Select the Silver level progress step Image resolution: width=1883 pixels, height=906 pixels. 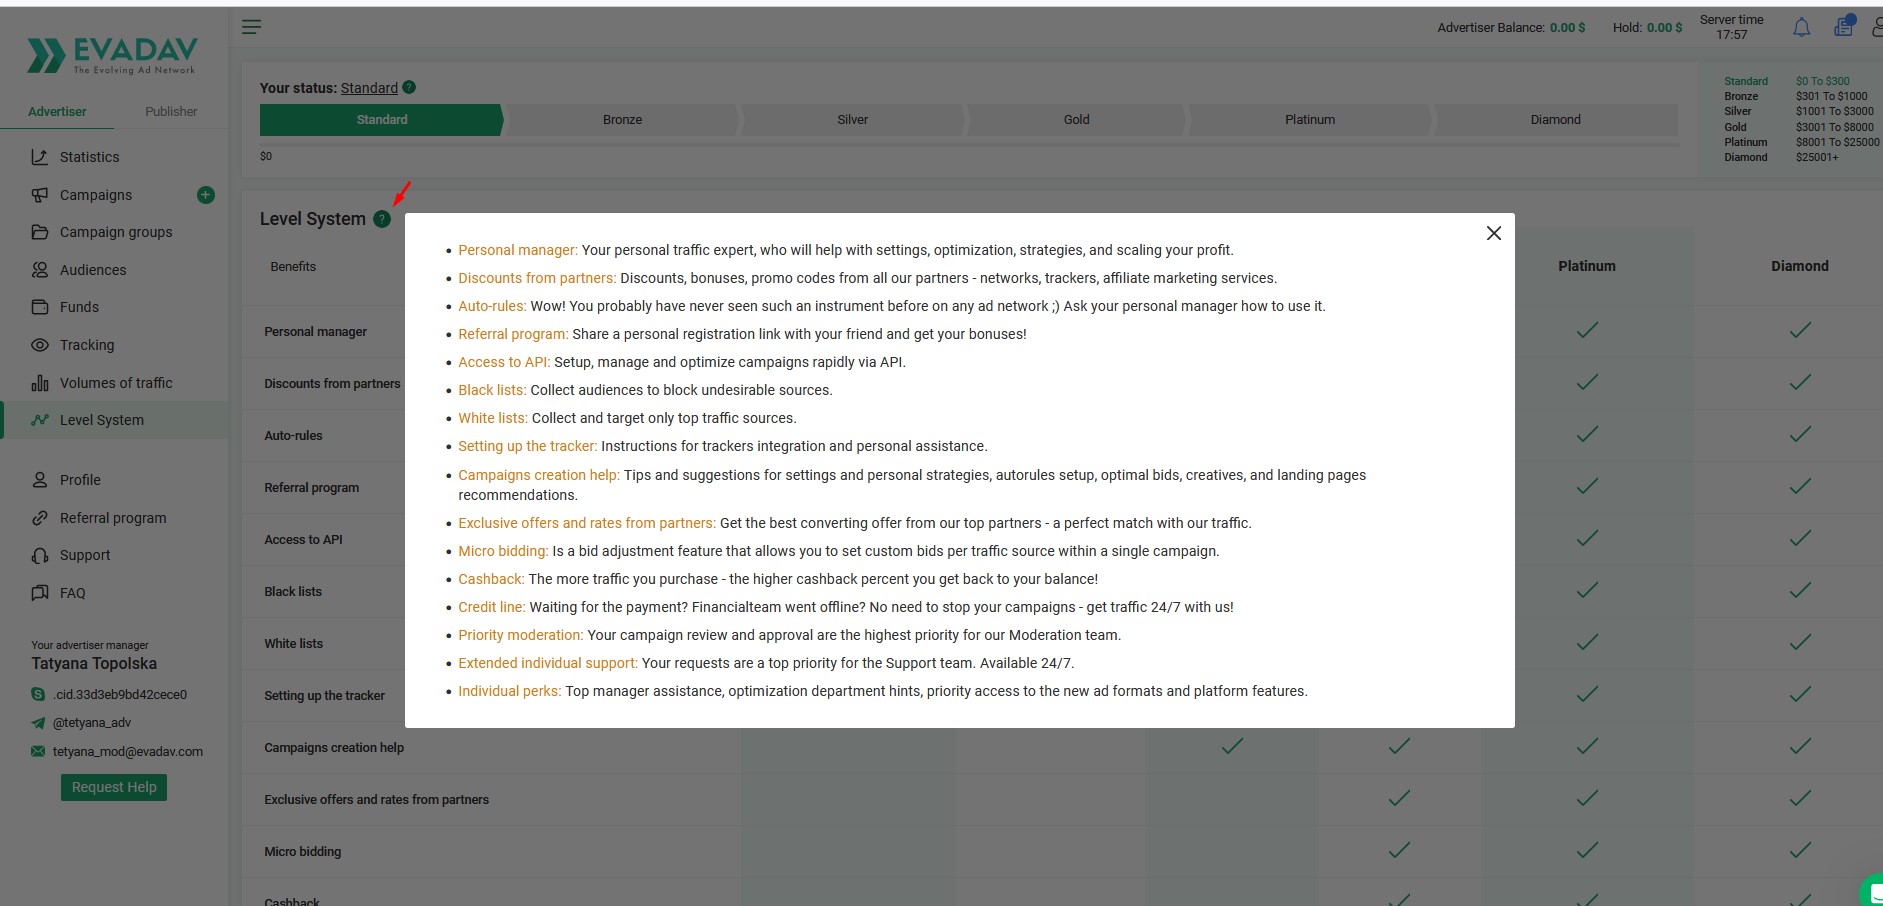852,120
